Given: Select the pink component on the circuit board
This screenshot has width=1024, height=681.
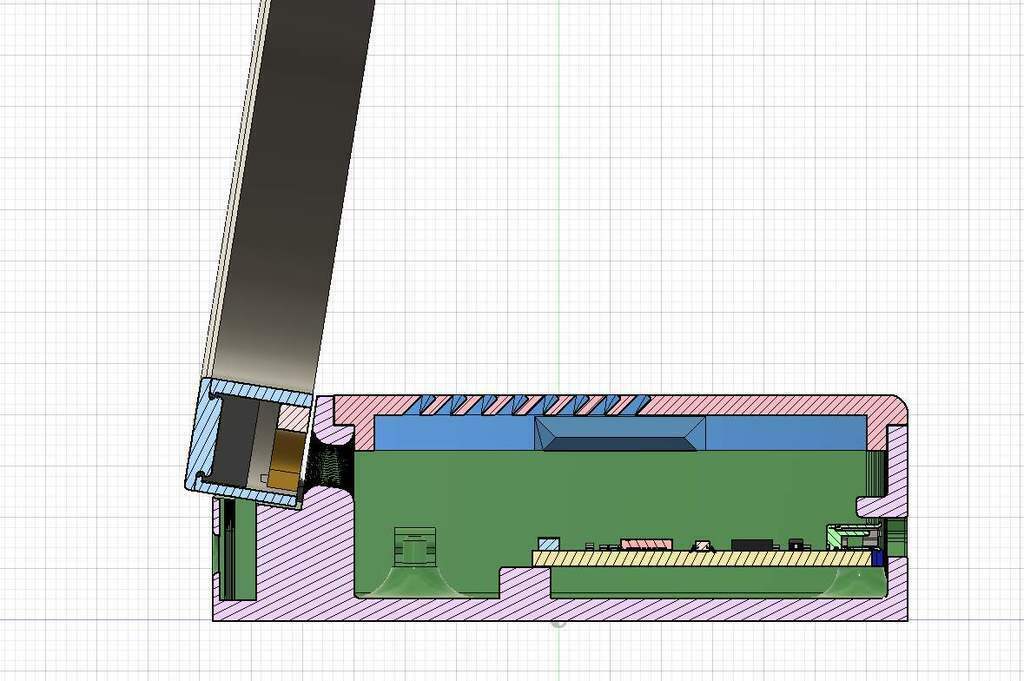Looking at the screenshot, I should coord(647,544).
